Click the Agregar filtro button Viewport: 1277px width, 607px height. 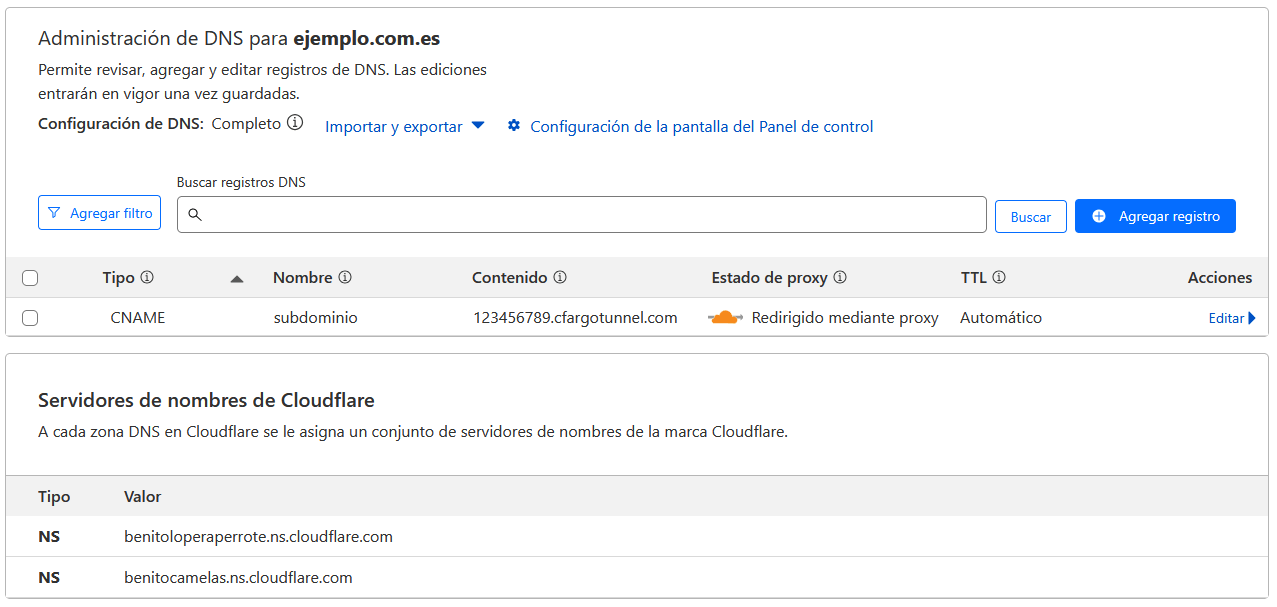point(99,213)
